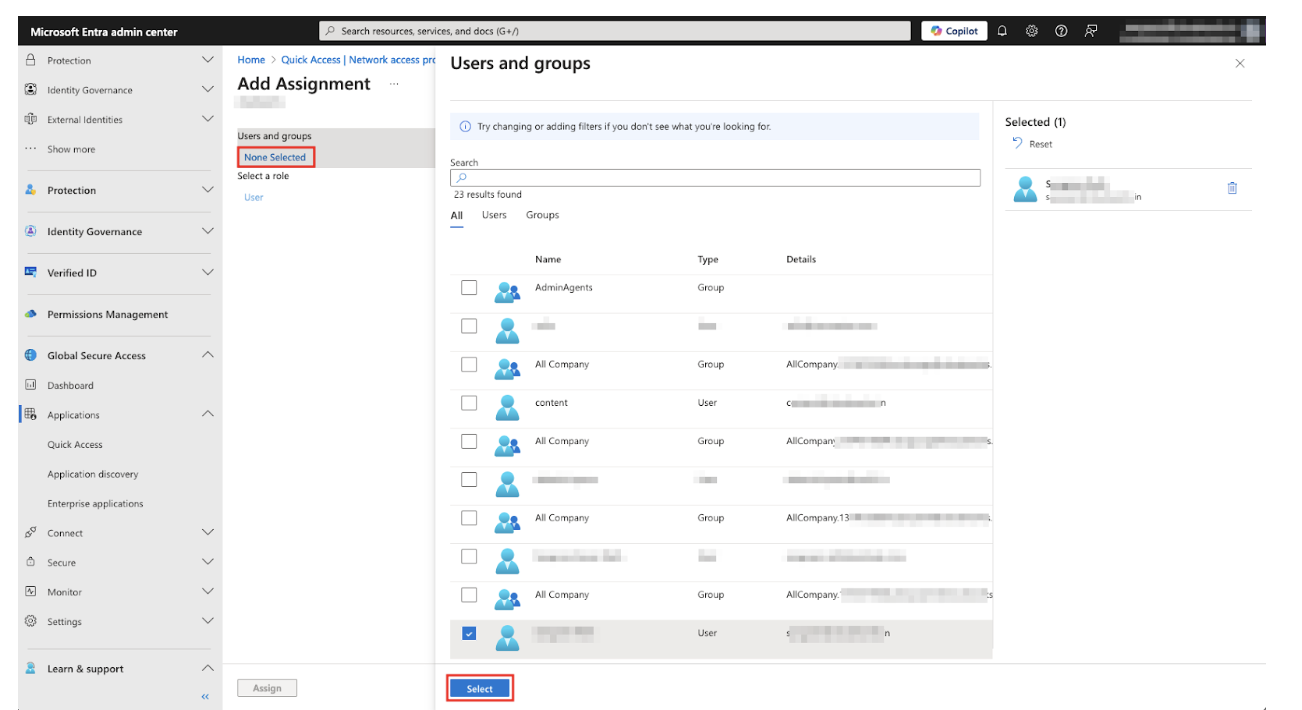This screenshot has height=710, width=1302.
Task: Open the help question mark icon
Action: point(1059,31)
